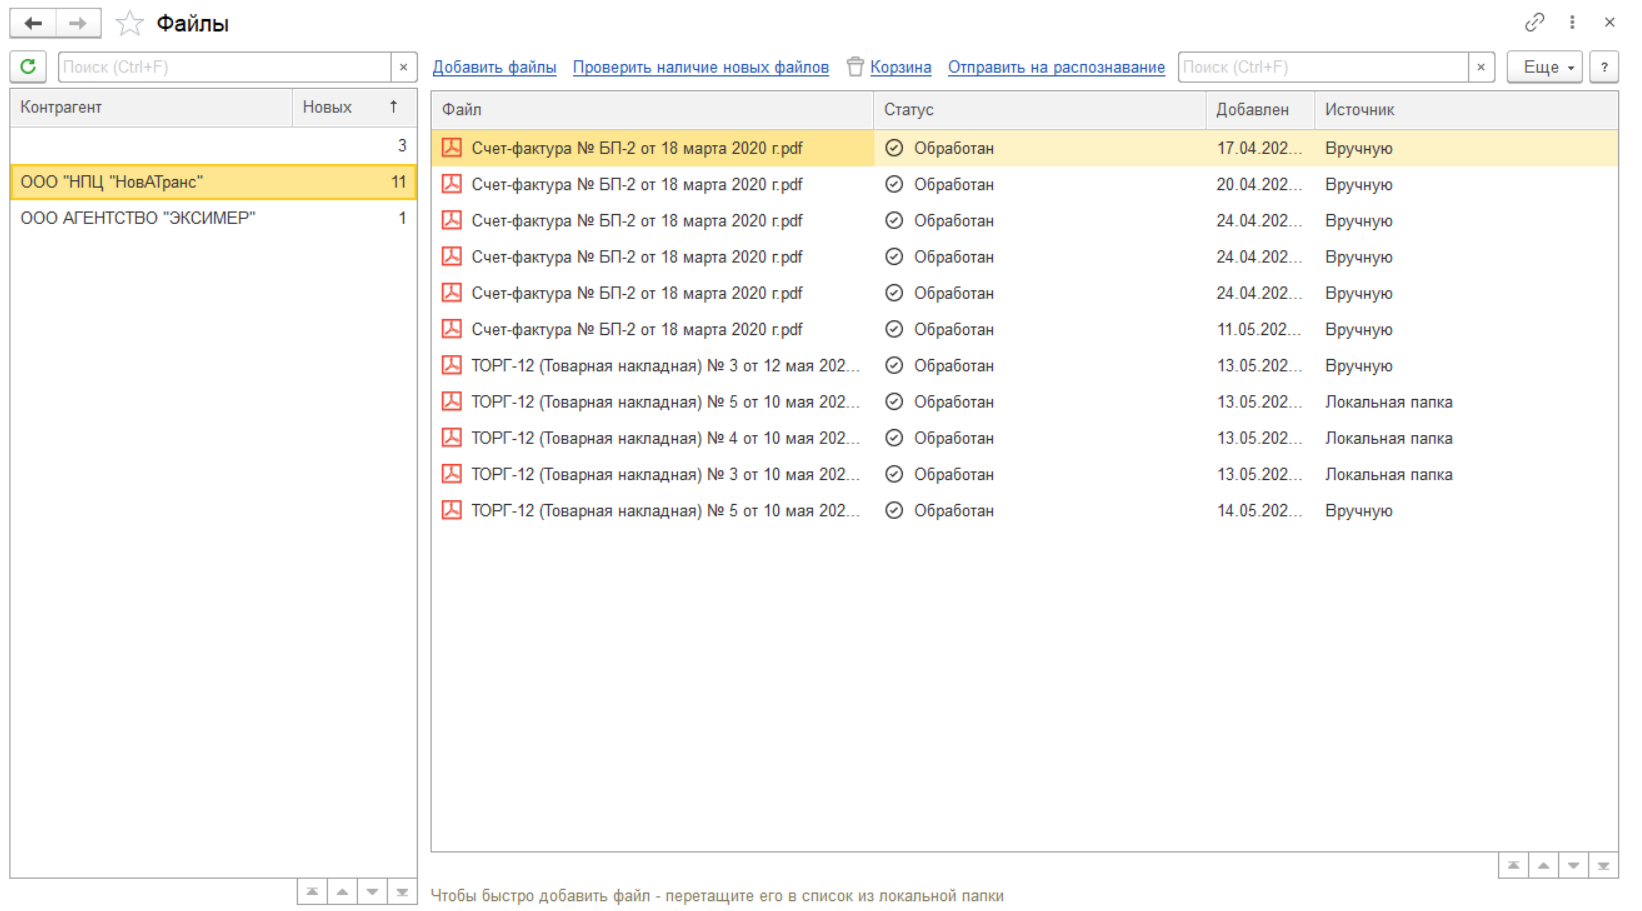This screenshot has height=911, width=1642.
Task: Click the Добавить файлы link
Action: (x=494, y=67)
